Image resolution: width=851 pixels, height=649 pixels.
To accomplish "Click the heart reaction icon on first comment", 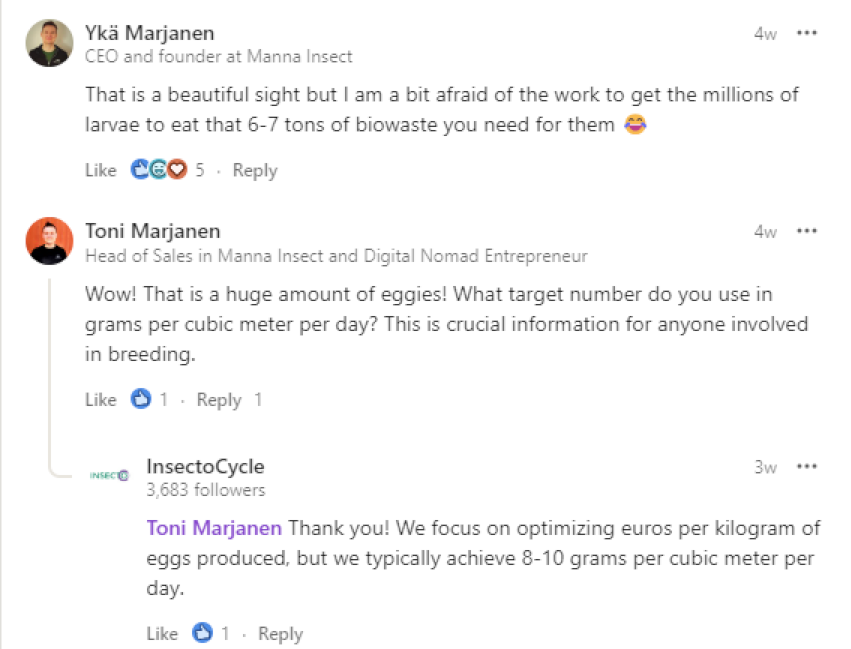I will click(177, 170).
